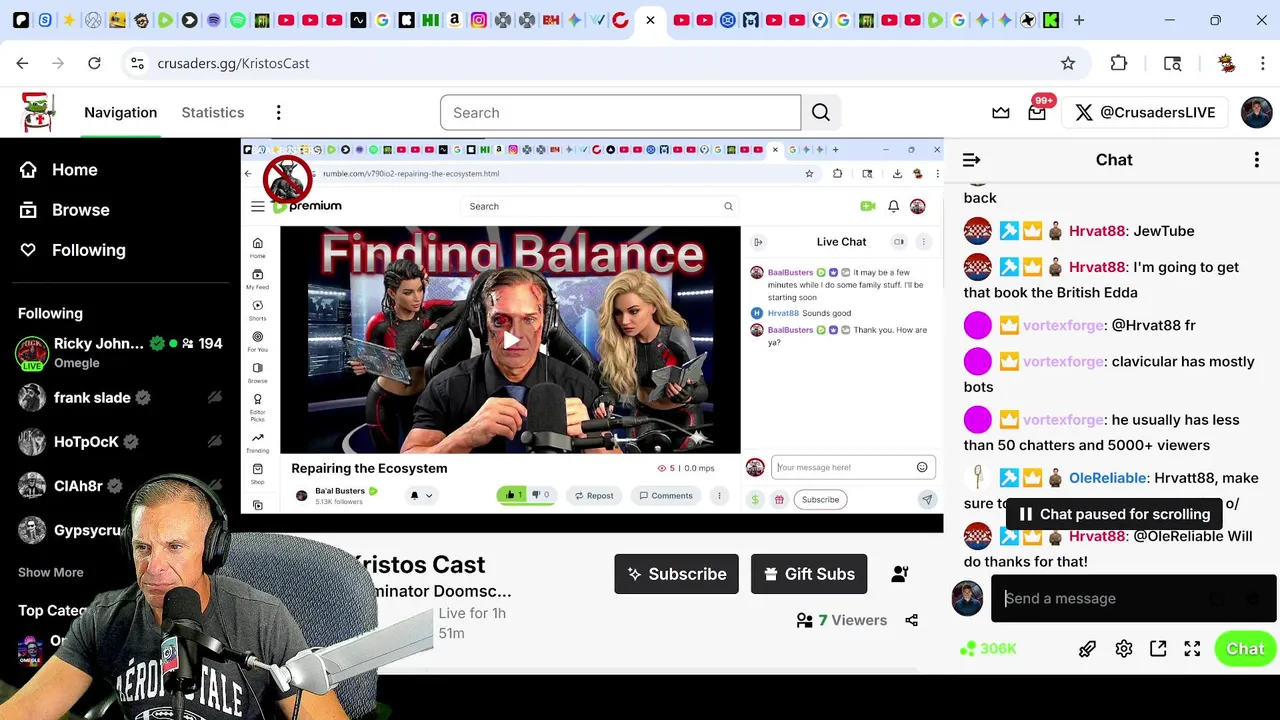Click Rumble chat Subscribe pill button
This screenshot has width=1280, height=720.
click(x=820, y=499)
